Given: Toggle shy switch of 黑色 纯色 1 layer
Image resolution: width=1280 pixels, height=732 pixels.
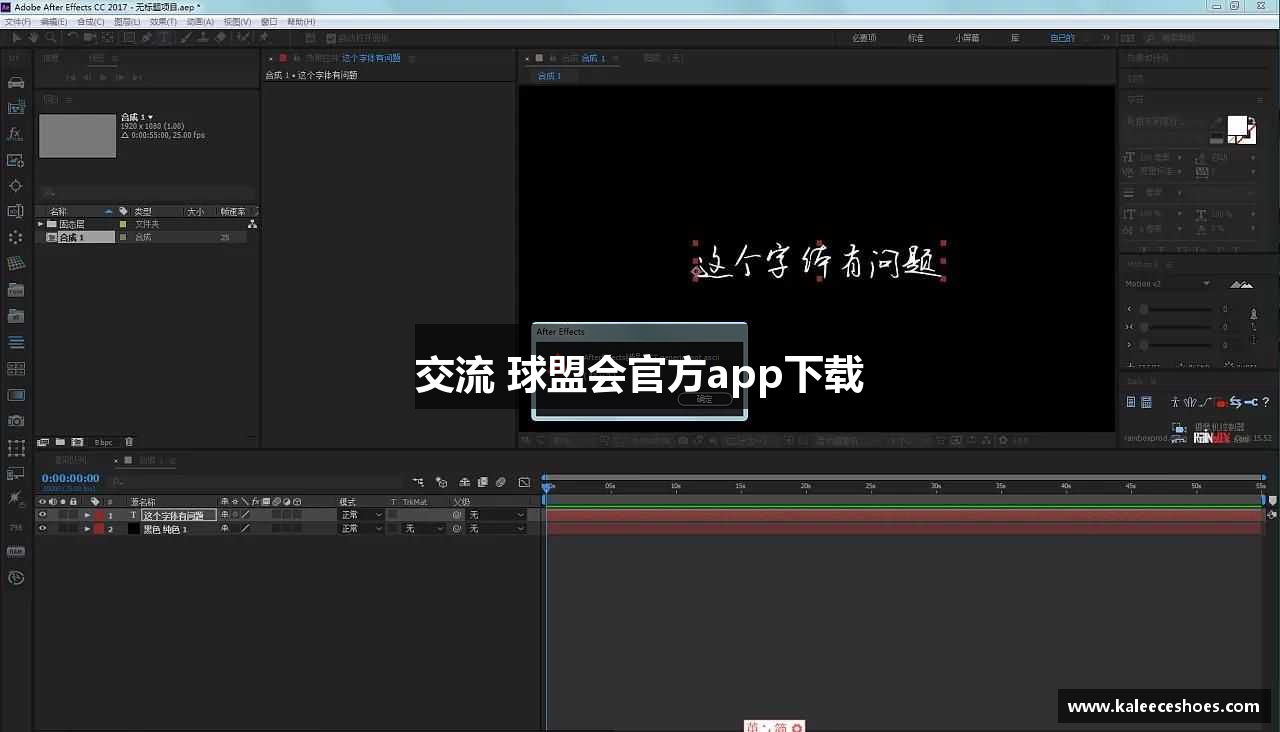Looking at the screenshot, I should click(225, 528).
